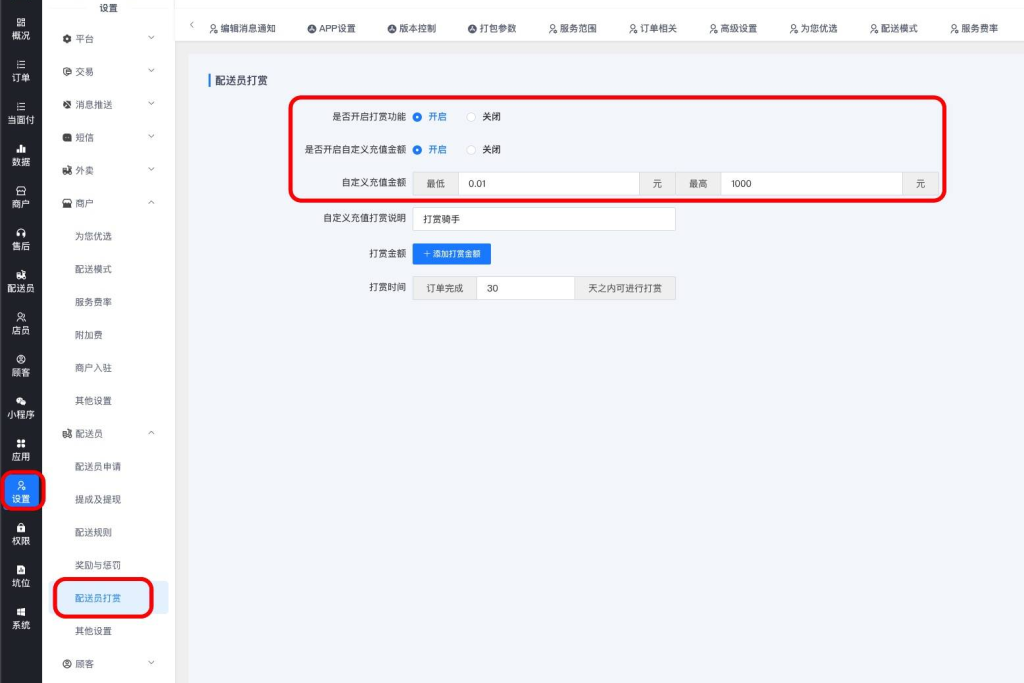Open the 权限 permissions lock icon
The height and width of the screenshot is (683, 1024).
coord(20,533)
